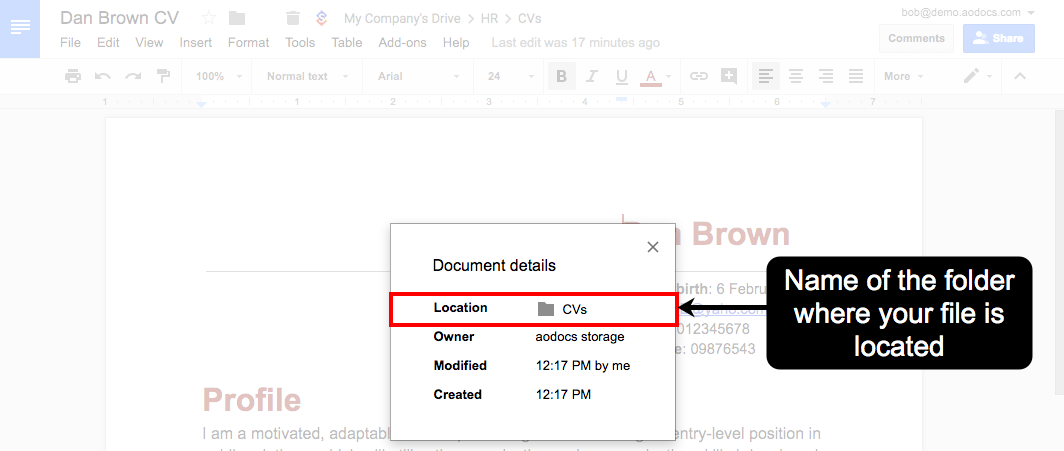Toggle underline formatting
The width and height of the screenshot is (1064, 451).
click(622, 77)
